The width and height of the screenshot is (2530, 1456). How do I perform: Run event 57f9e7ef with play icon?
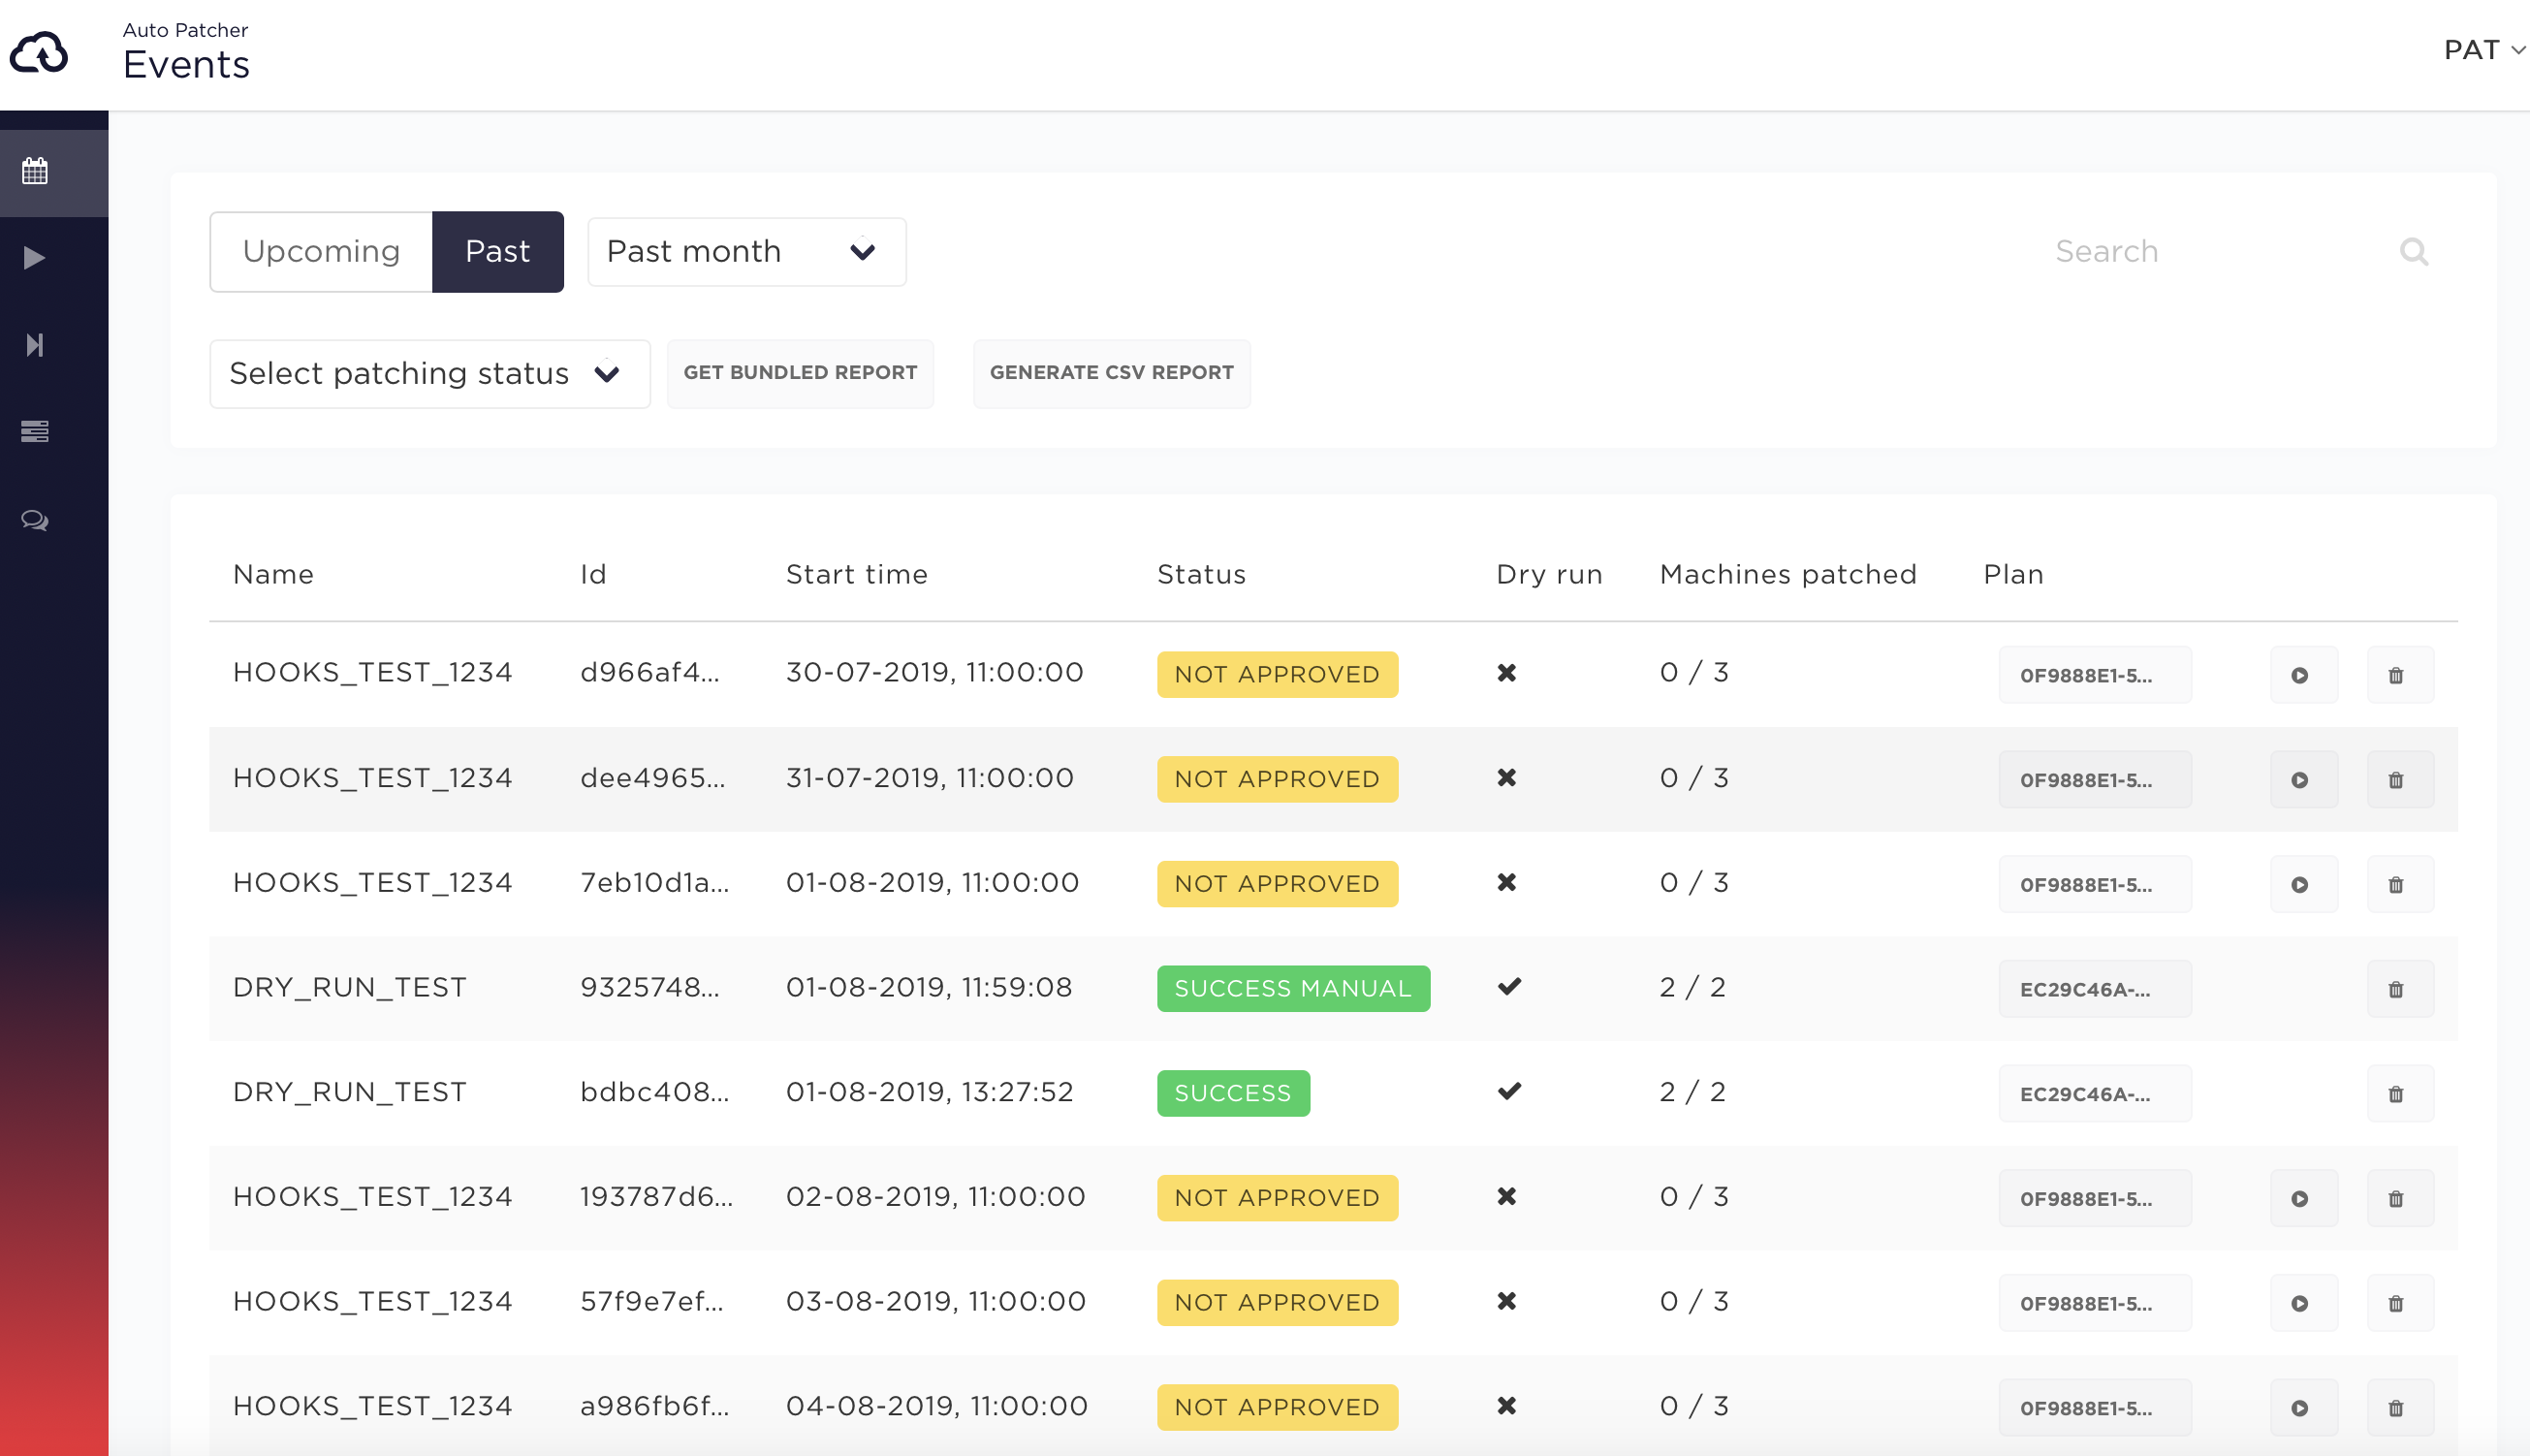coord(2303,1304)
